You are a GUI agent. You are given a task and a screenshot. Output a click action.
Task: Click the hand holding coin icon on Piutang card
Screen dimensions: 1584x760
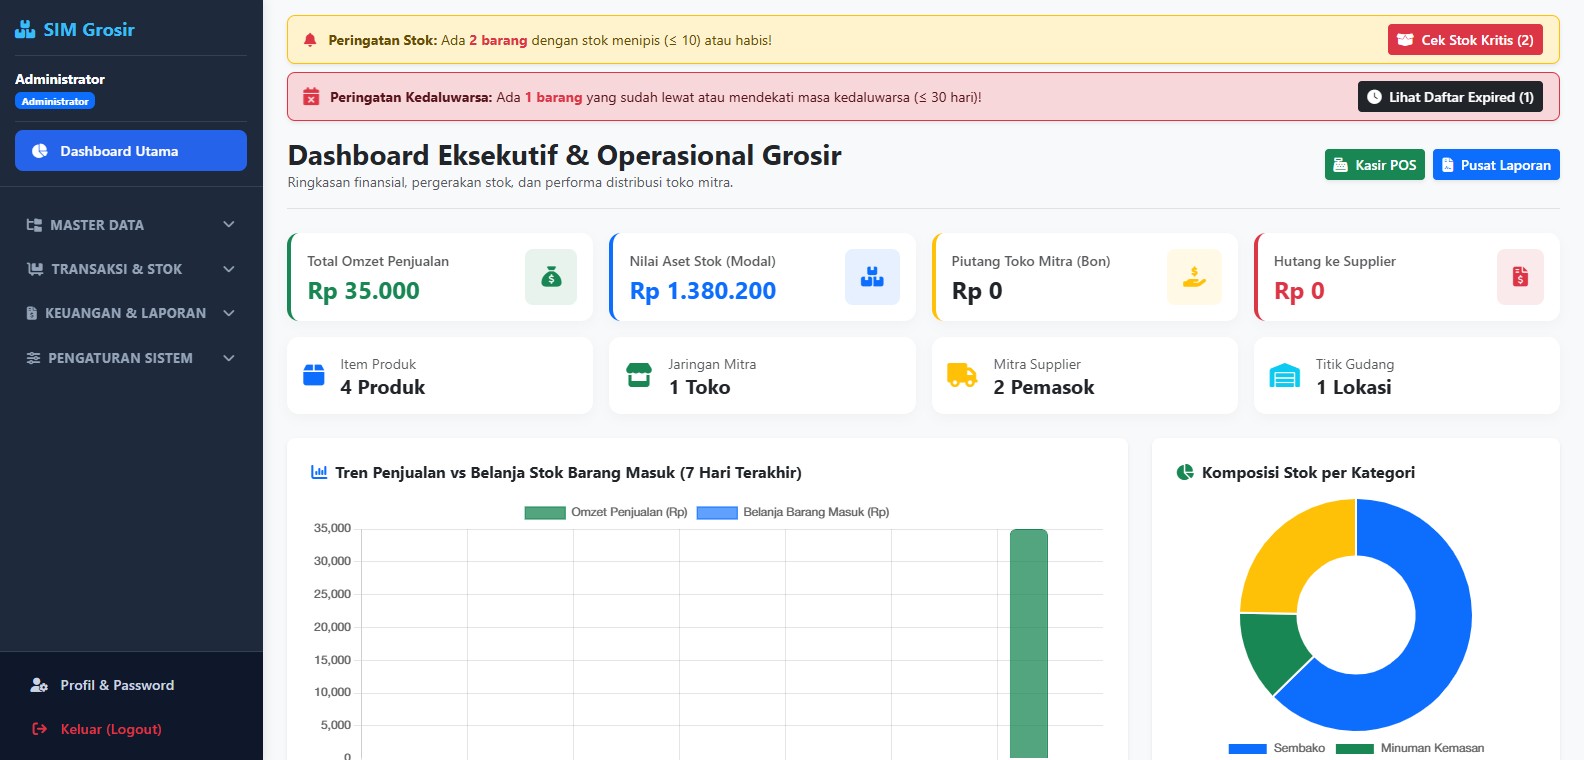pyautogui.click(x=1194, y=277)
